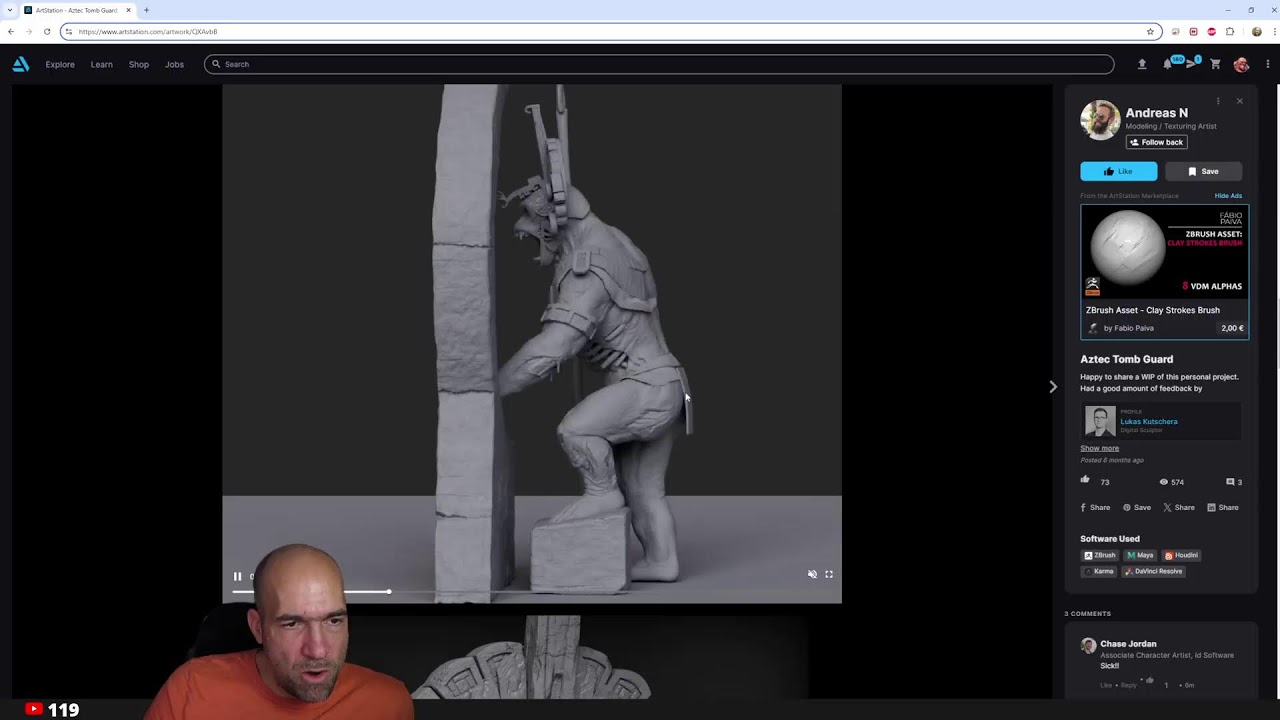The height and width of the screenshot is (720, 1280).
Task: Click the thumbs-up likes count icon
Action: click(1085, 481)
